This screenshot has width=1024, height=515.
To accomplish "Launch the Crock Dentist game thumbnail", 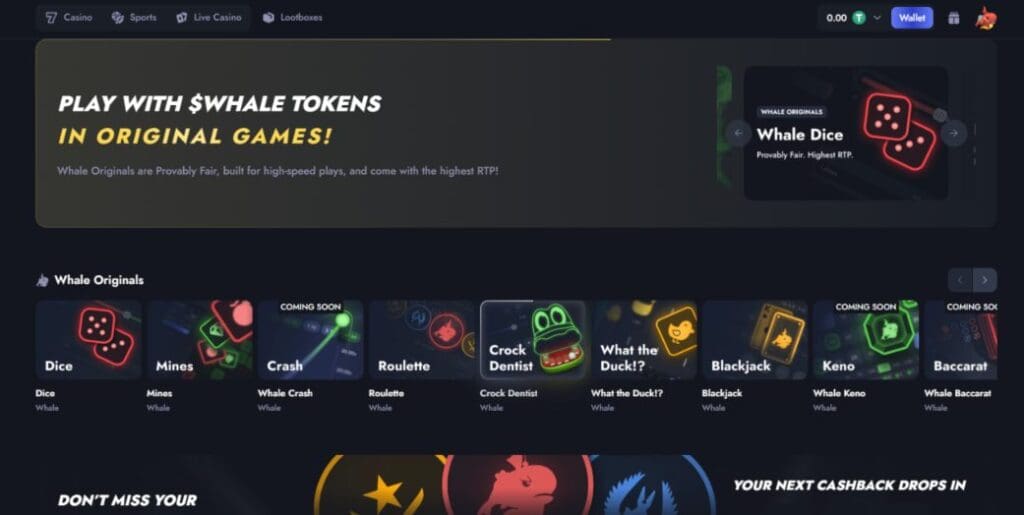I will [x=532, y=339].
